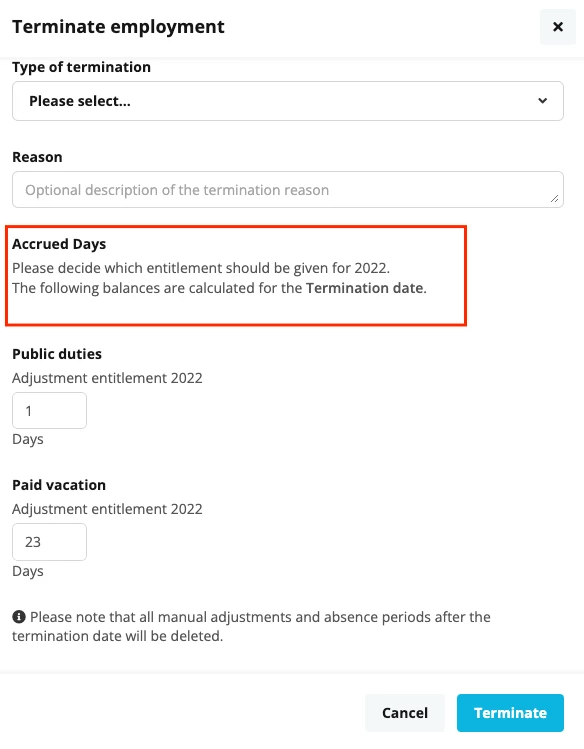Focus the Reason description text field
Image resolution: width=584 pixels, height=749 pixels.
tap(287, 190)
